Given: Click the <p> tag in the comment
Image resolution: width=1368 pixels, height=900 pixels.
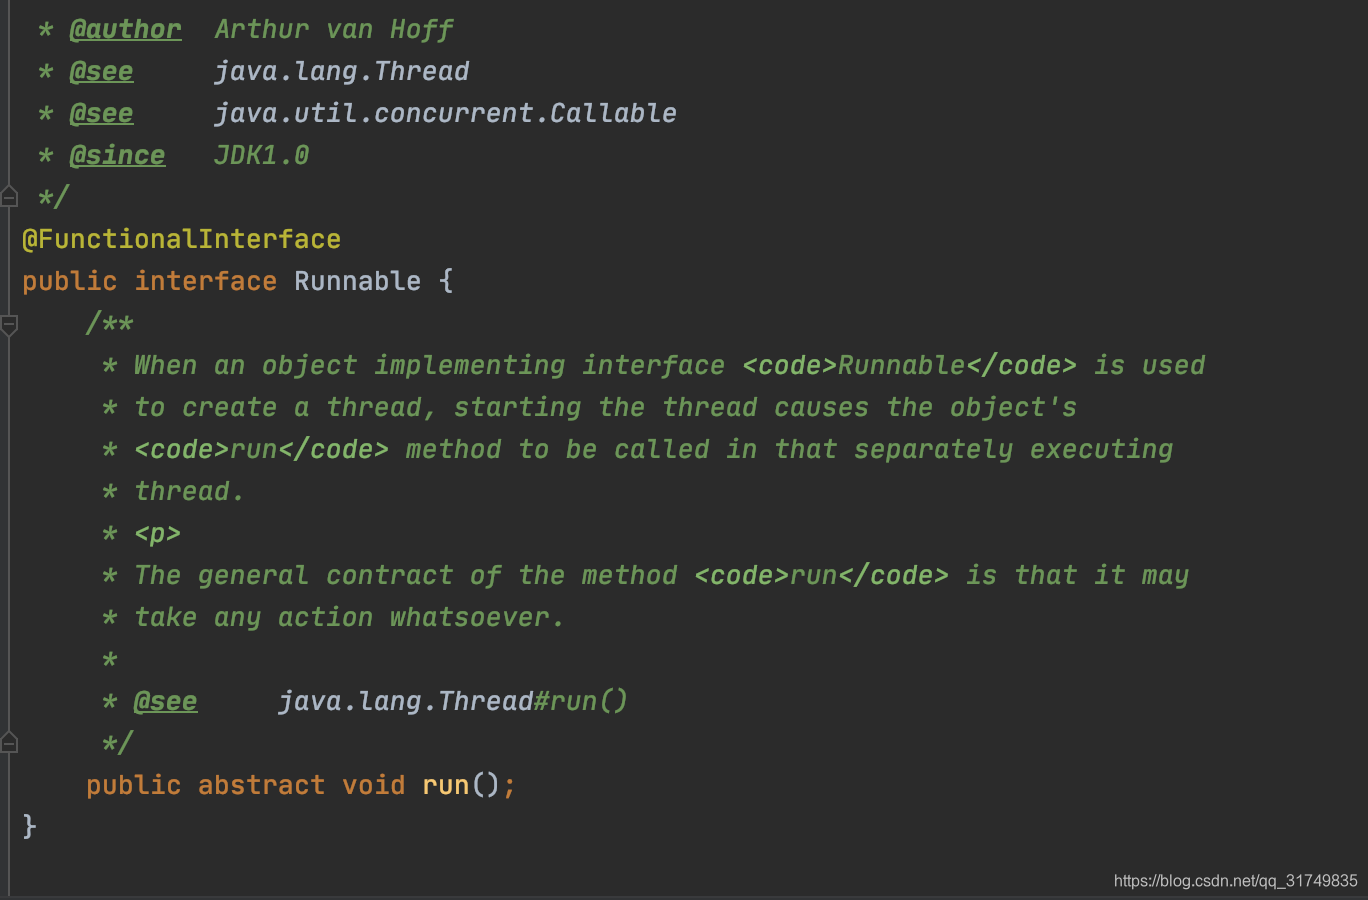Looking at the screenshot, I should pyautogui.click(x=157, y=534).
